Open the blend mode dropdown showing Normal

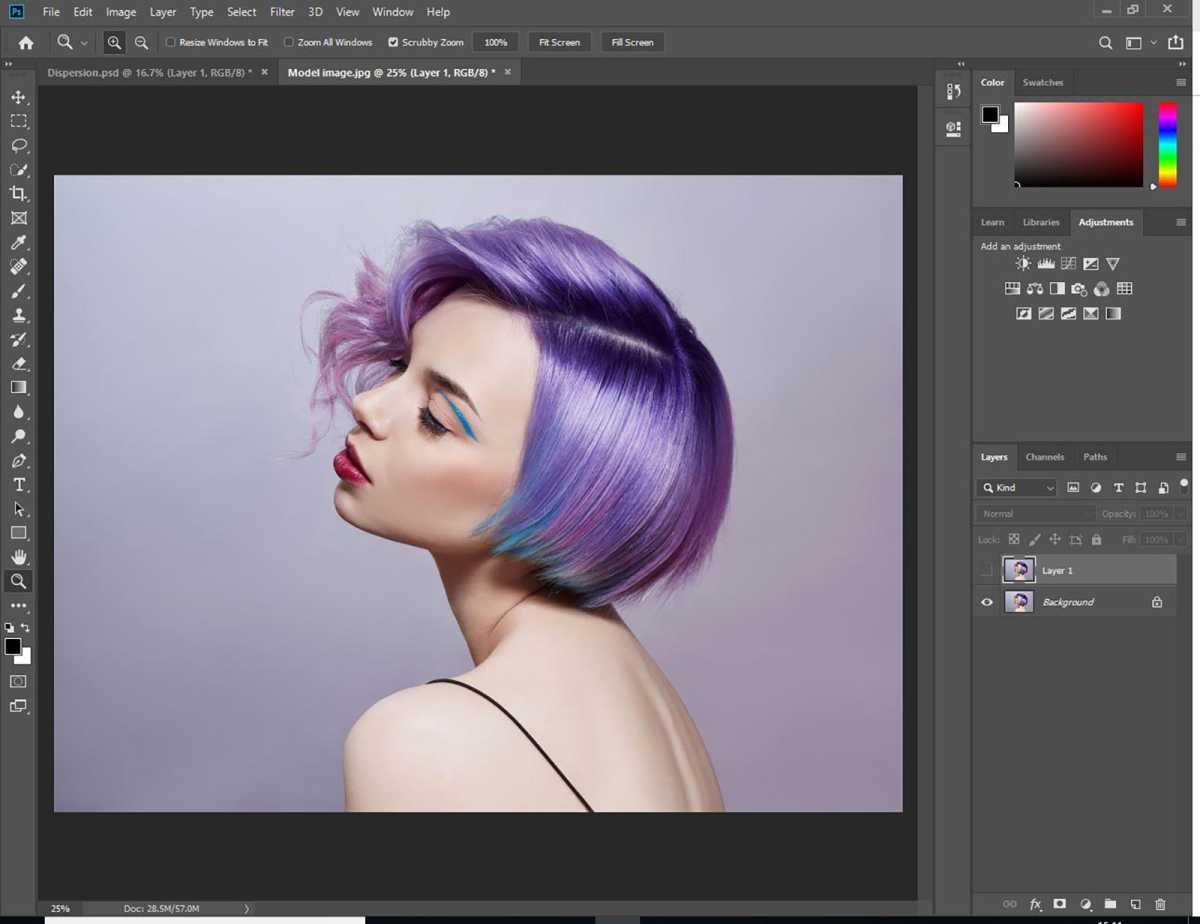1035,513
